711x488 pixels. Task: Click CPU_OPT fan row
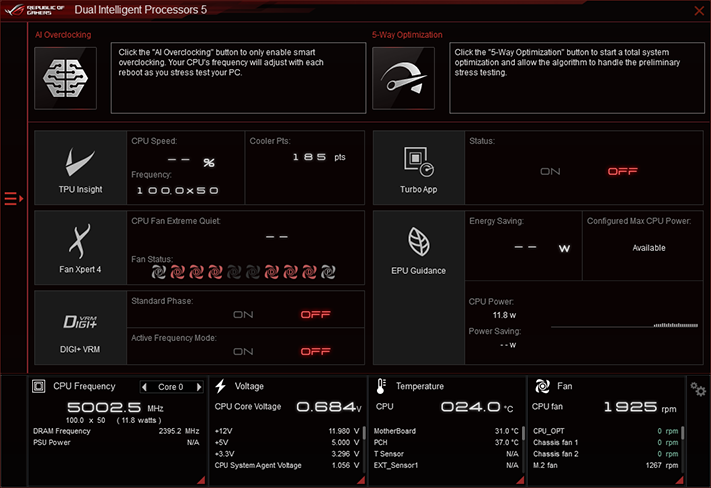(x=605, y=431)
